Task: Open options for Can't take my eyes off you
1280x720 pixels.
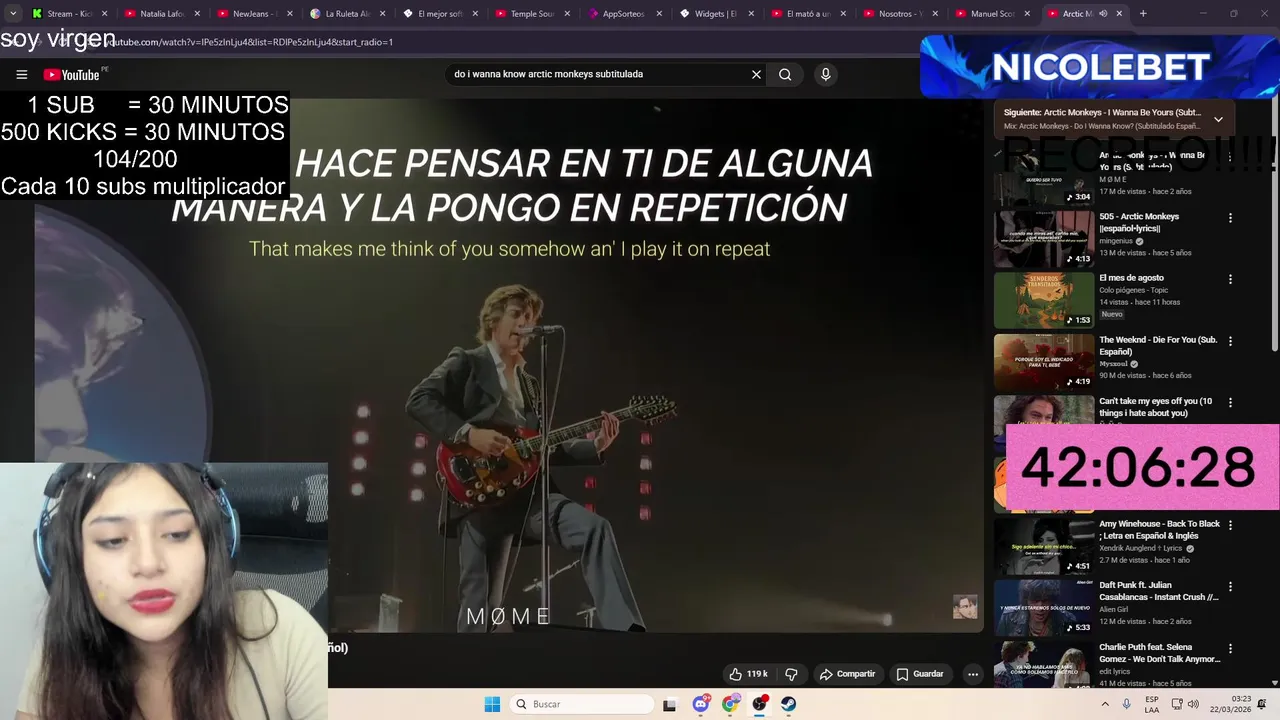Action: 1230,402
